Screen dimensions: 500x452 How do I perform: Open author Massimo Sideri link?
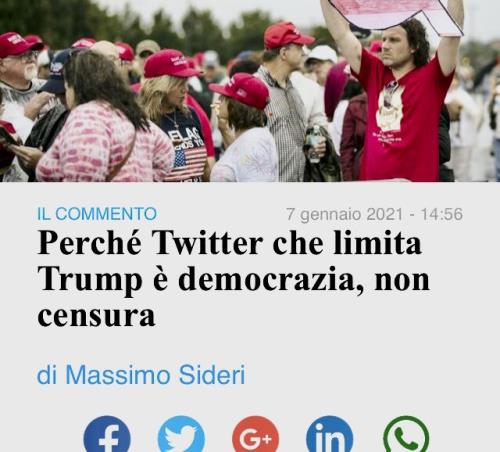pos(141,375)
